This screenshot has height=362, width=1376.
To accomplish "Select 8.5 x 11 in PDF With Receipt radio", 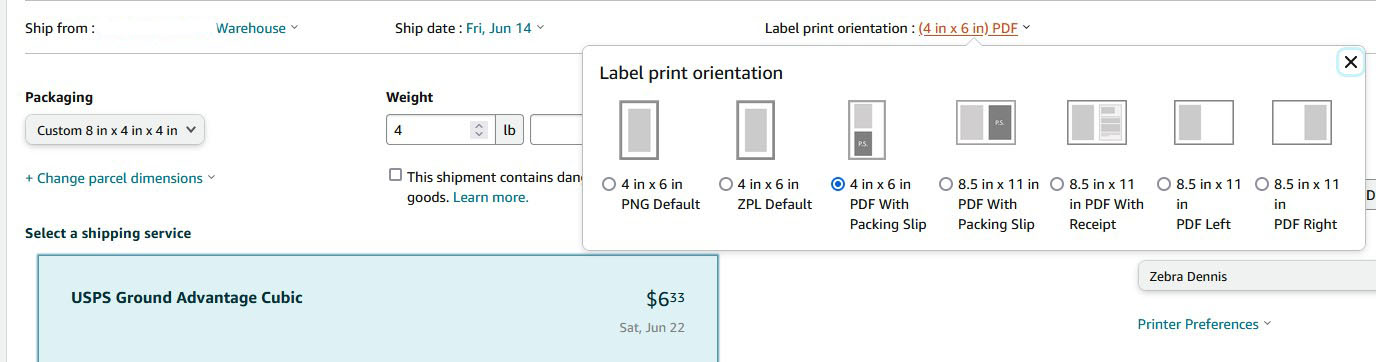I will click(x=1057, y=184).
